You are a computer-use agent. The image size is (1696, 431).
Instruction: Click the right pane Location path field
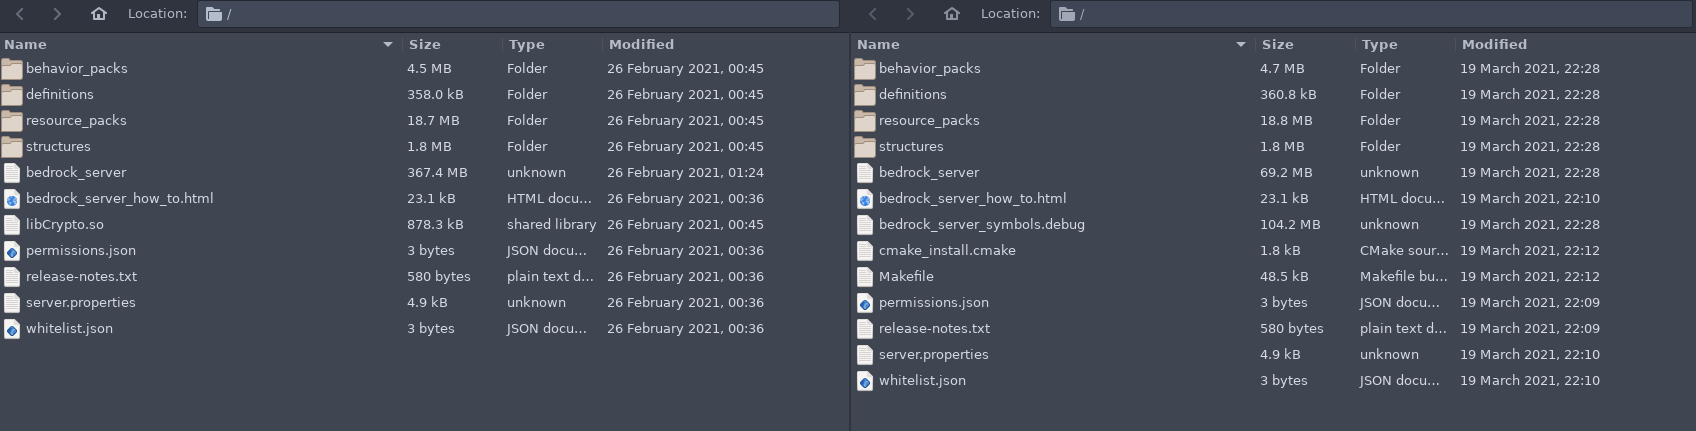[x=1370, y=14]
